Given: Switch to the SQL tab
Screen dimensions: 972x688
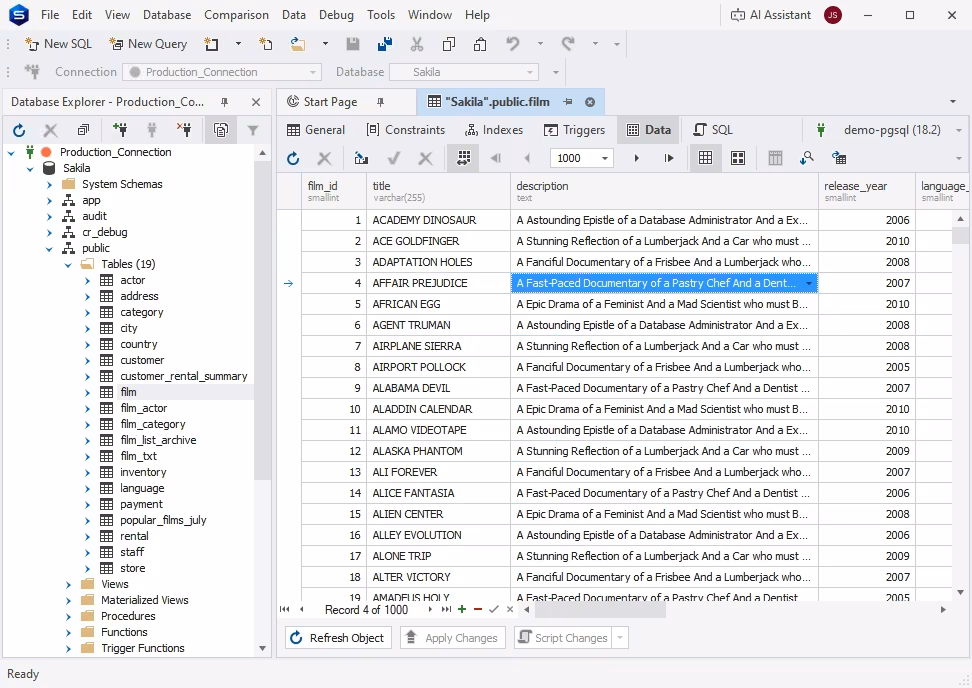Looking at the screenshot, I should pos(713,130).
